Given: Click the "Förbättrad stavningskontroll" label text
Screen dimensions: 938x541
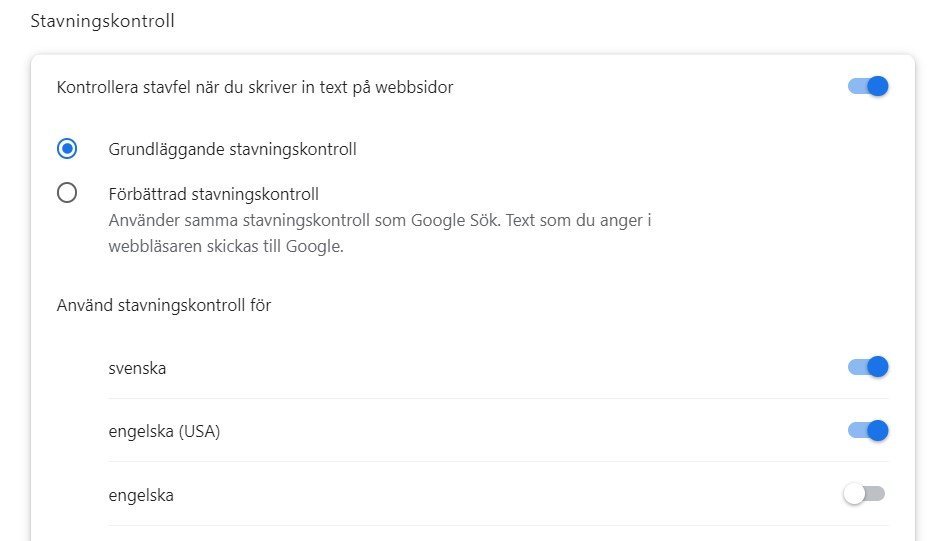Looking at the screenshot, I should 213,194.
